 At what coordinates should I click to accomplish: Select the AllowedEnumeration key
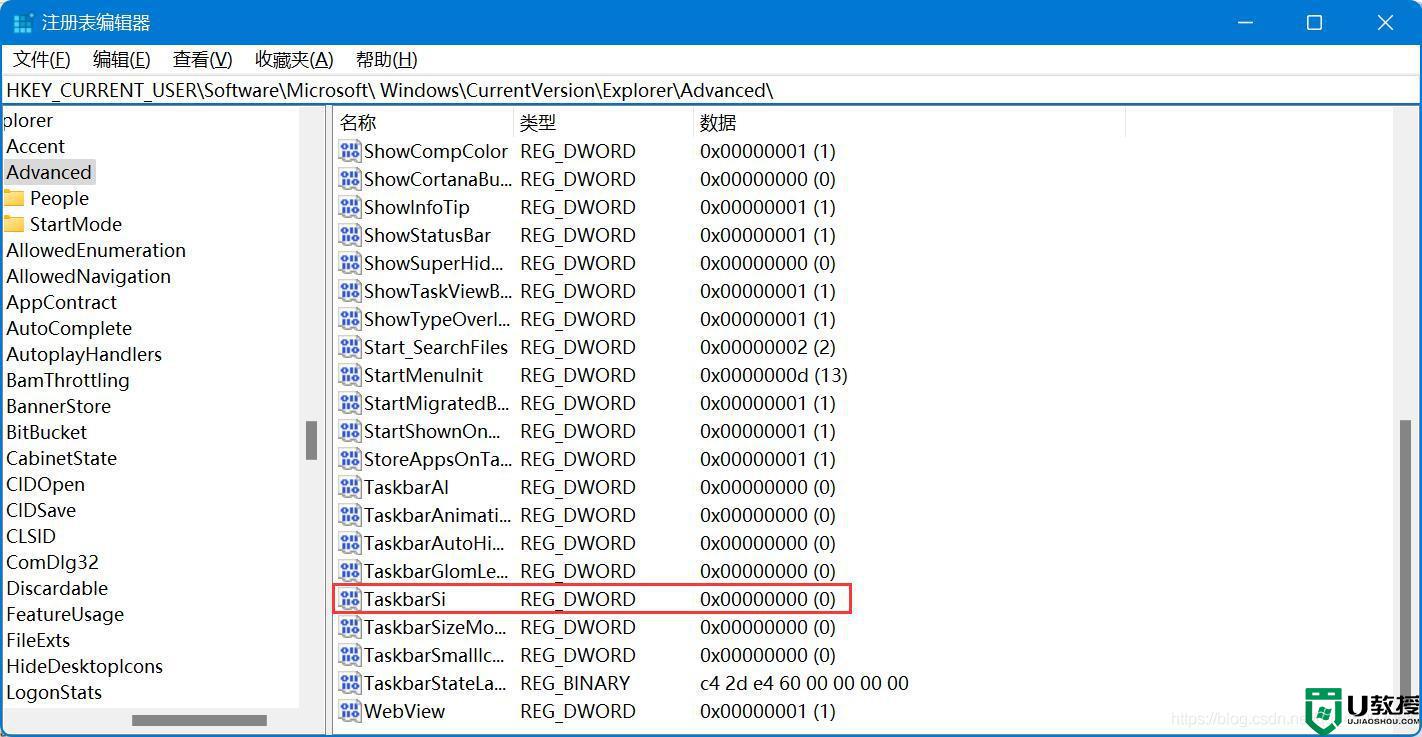tap(96, 250)
